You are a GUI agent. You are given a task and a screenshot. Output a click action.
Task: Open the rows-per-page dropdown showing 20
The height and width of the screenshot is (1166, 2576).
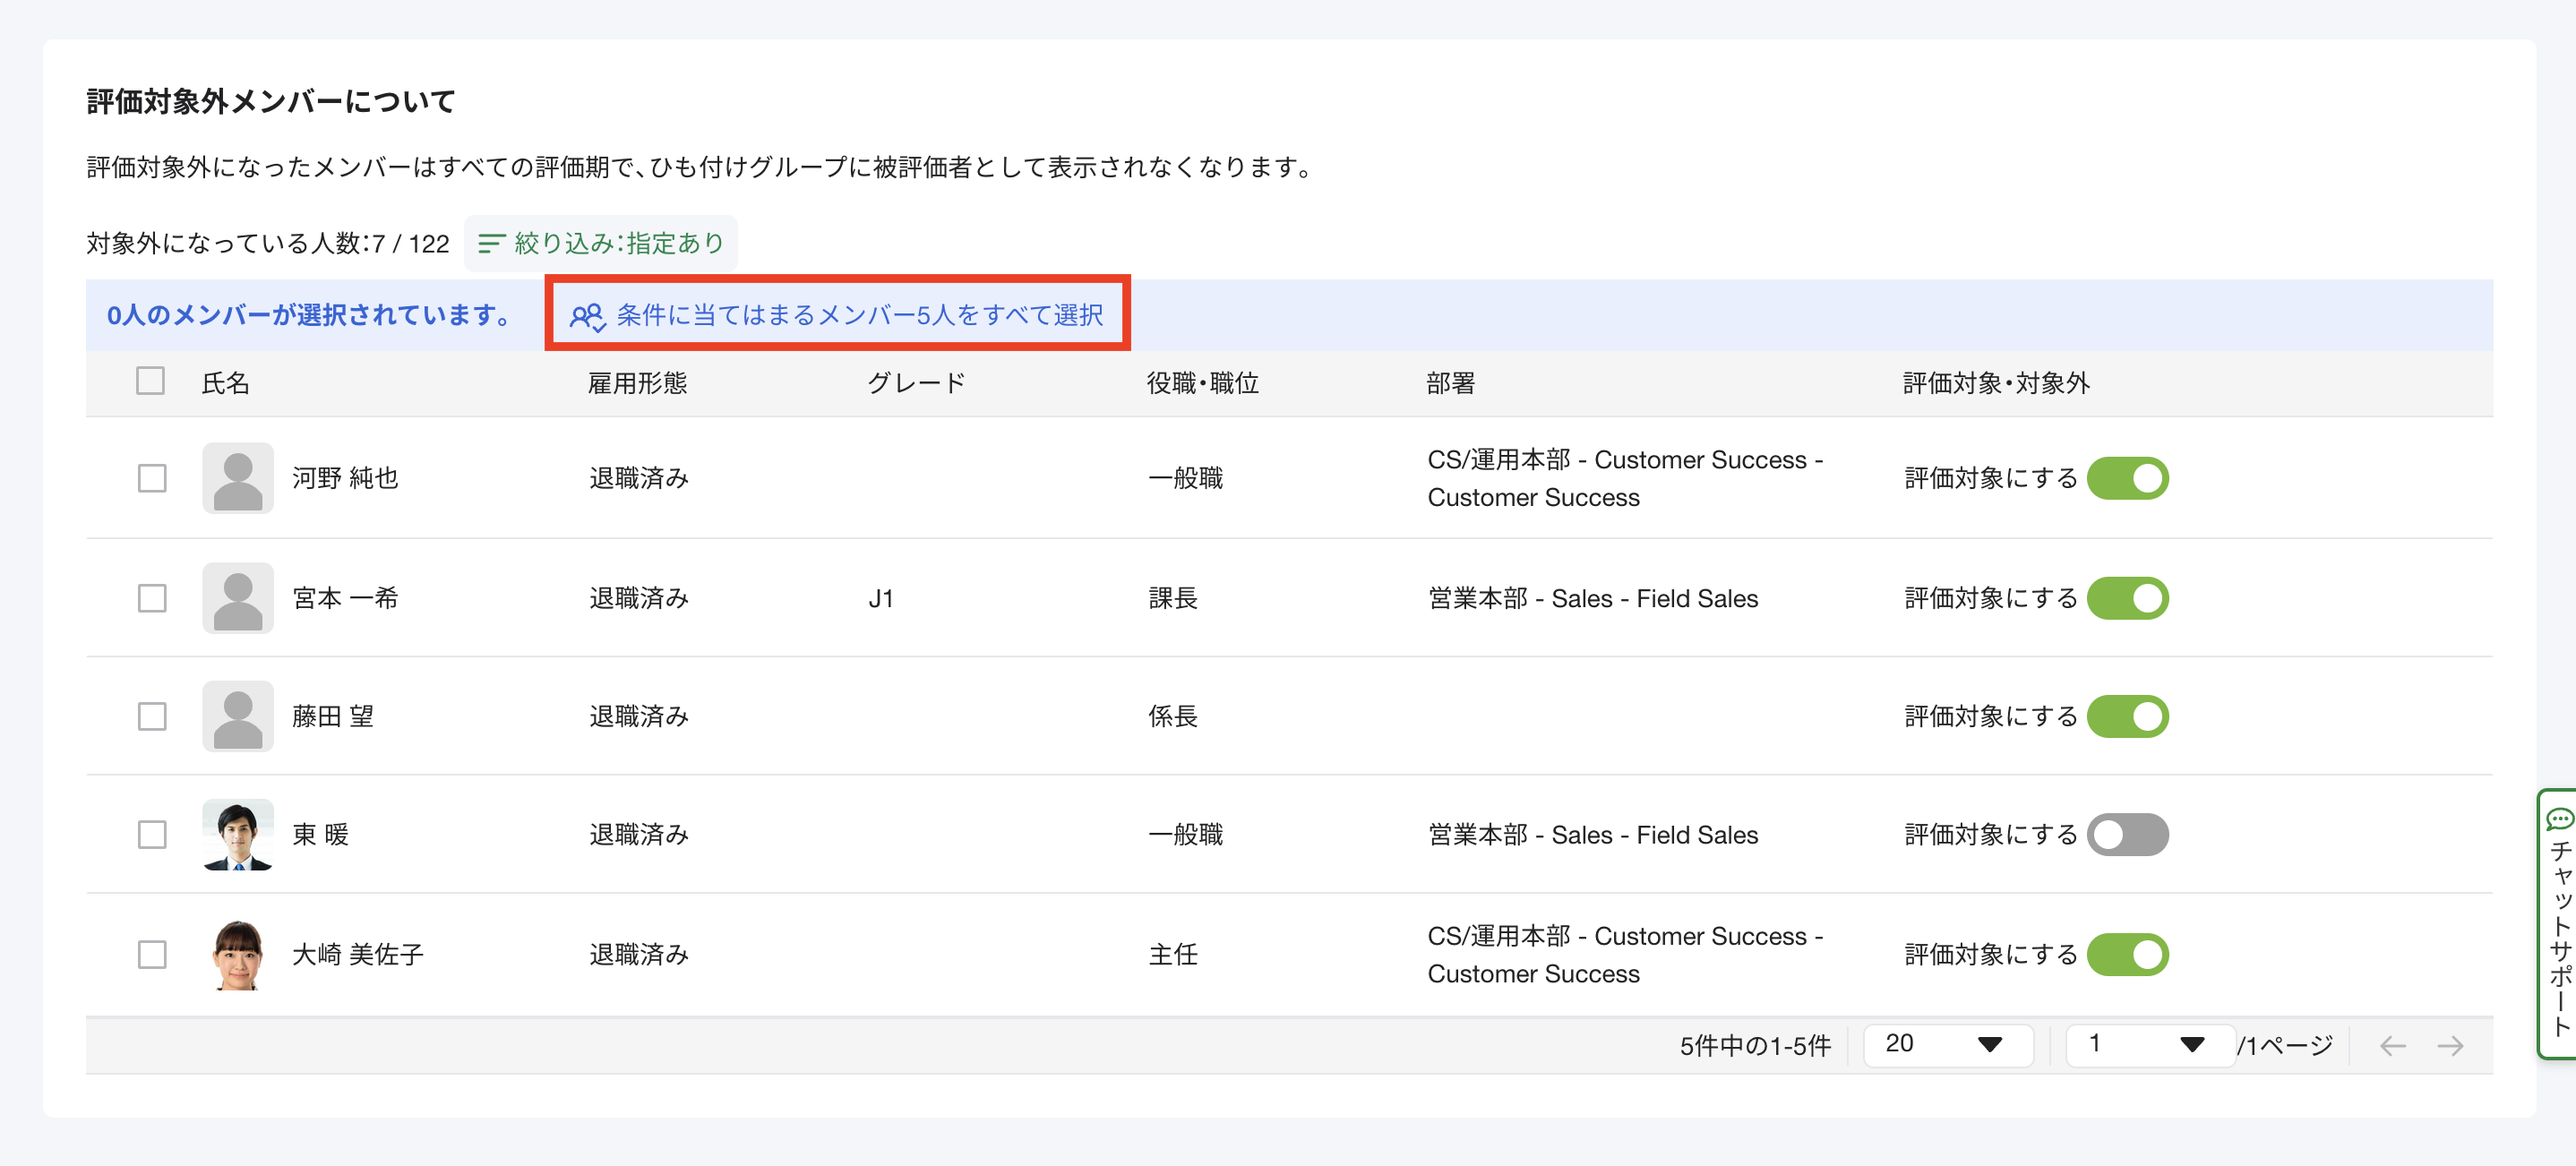coord(1946,1044)
